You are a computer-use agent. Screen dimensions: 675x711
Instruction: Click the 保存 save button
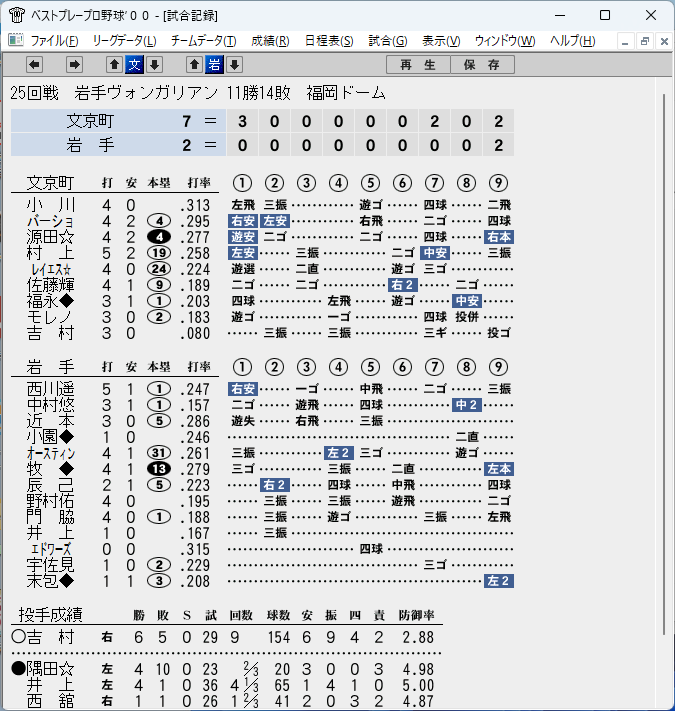coord(482,65)
